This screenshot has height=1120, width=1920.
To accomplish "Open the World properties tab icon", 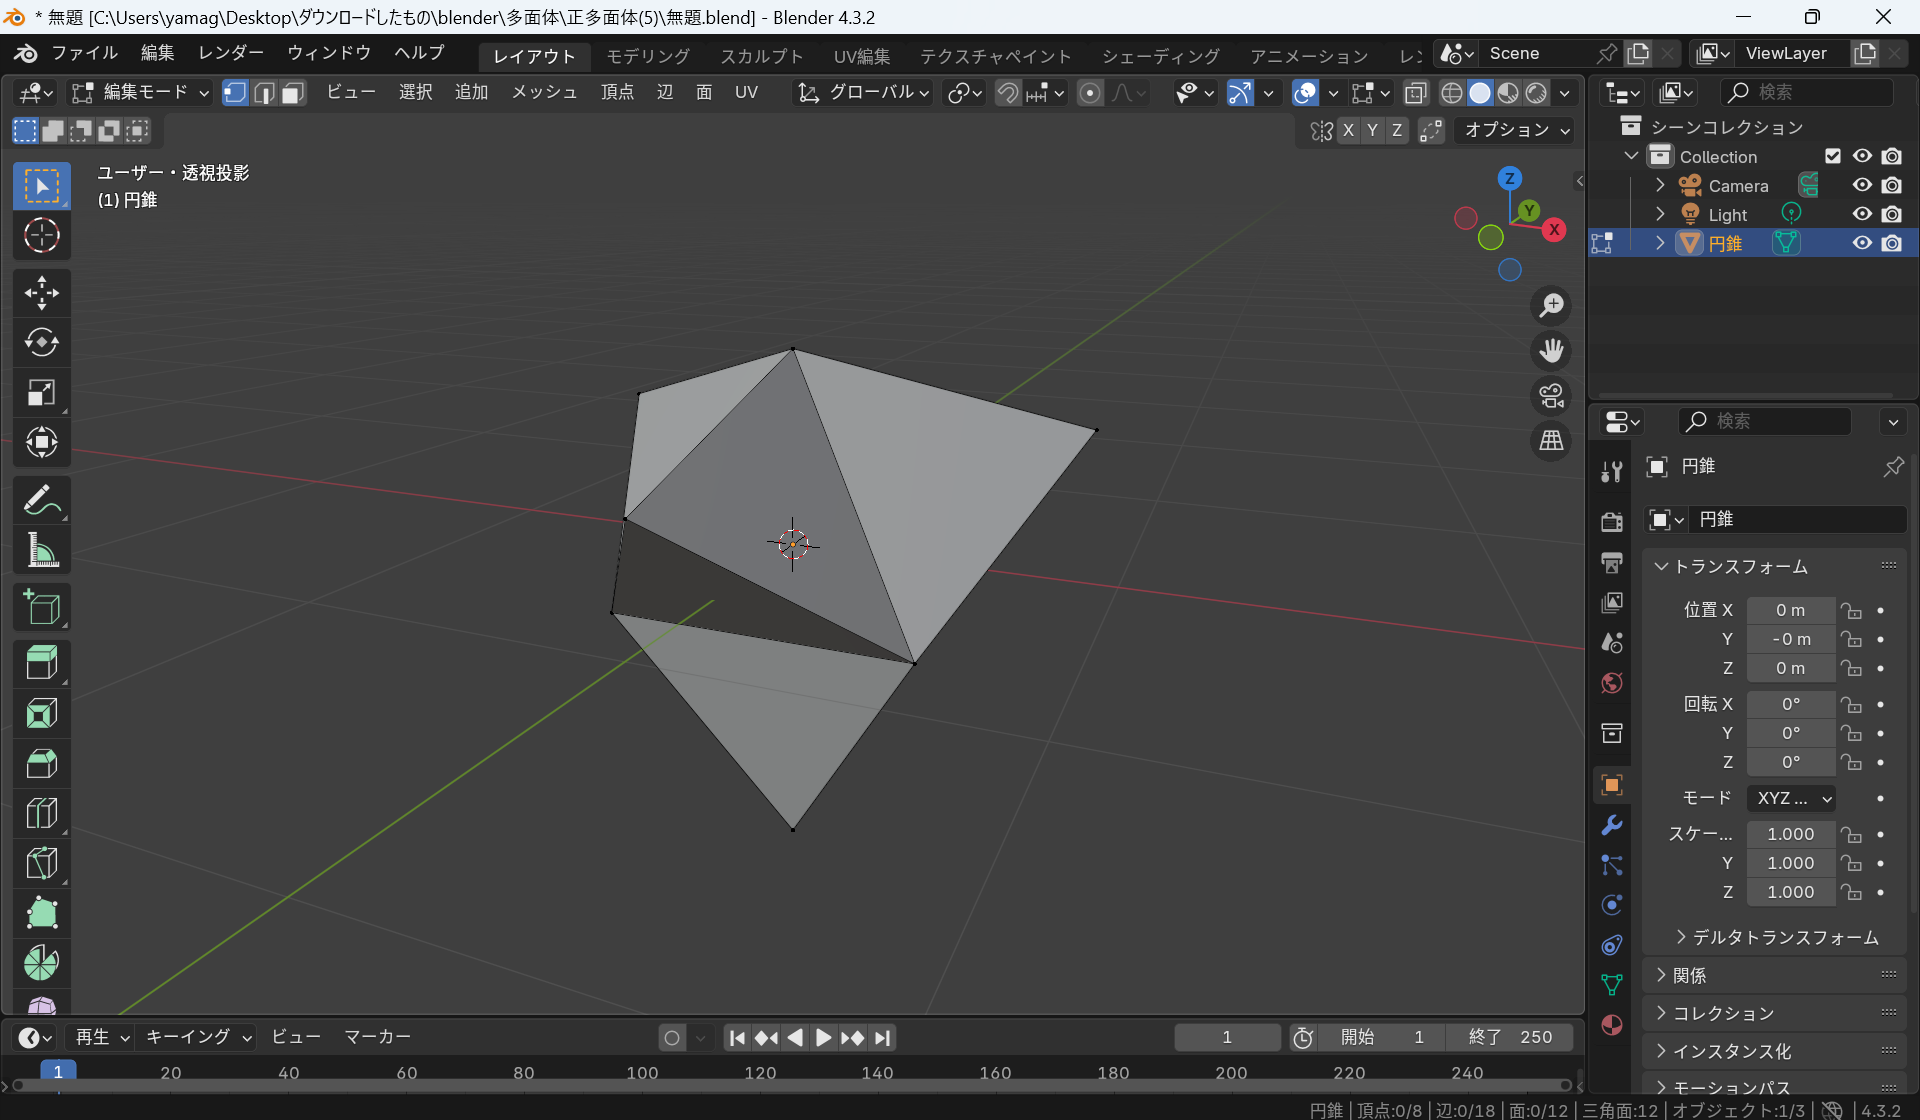I will point(1611,683).
